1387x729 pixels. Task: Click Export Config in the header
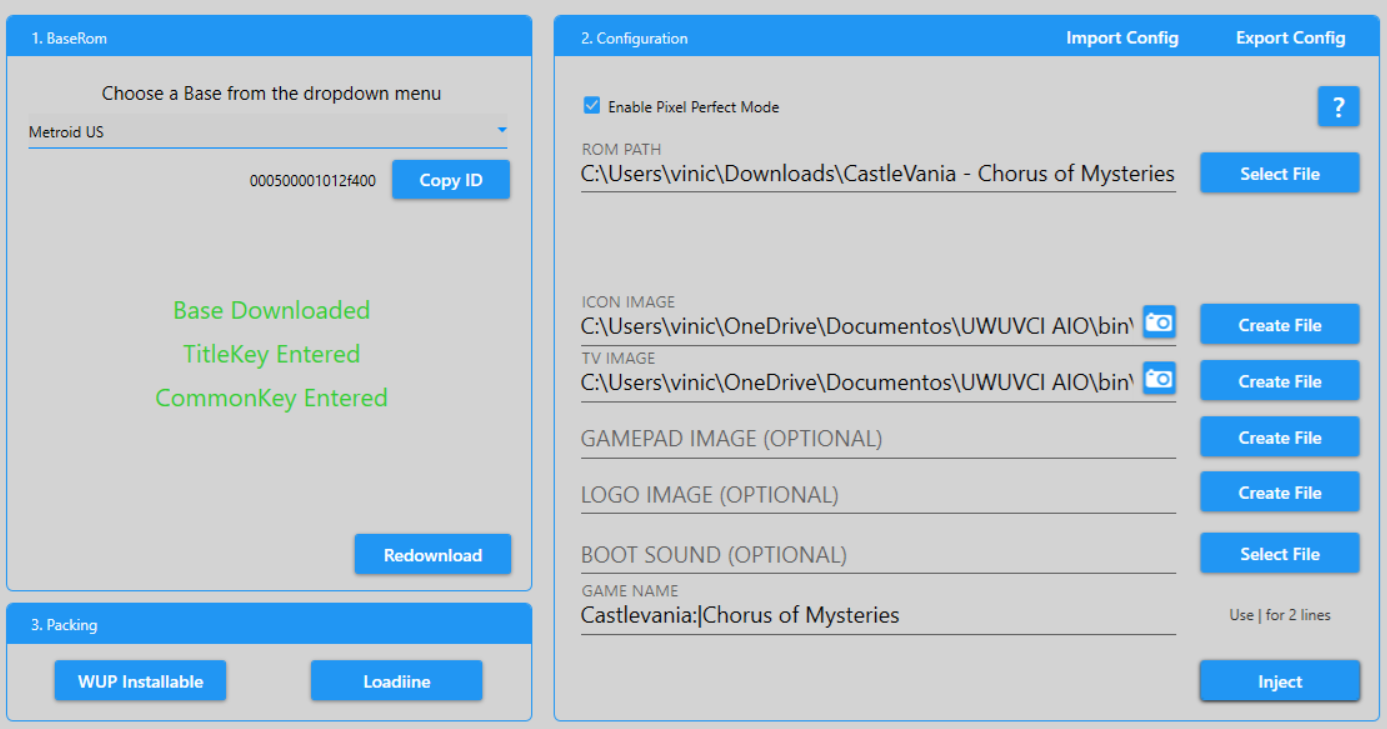coord(1290,38)
